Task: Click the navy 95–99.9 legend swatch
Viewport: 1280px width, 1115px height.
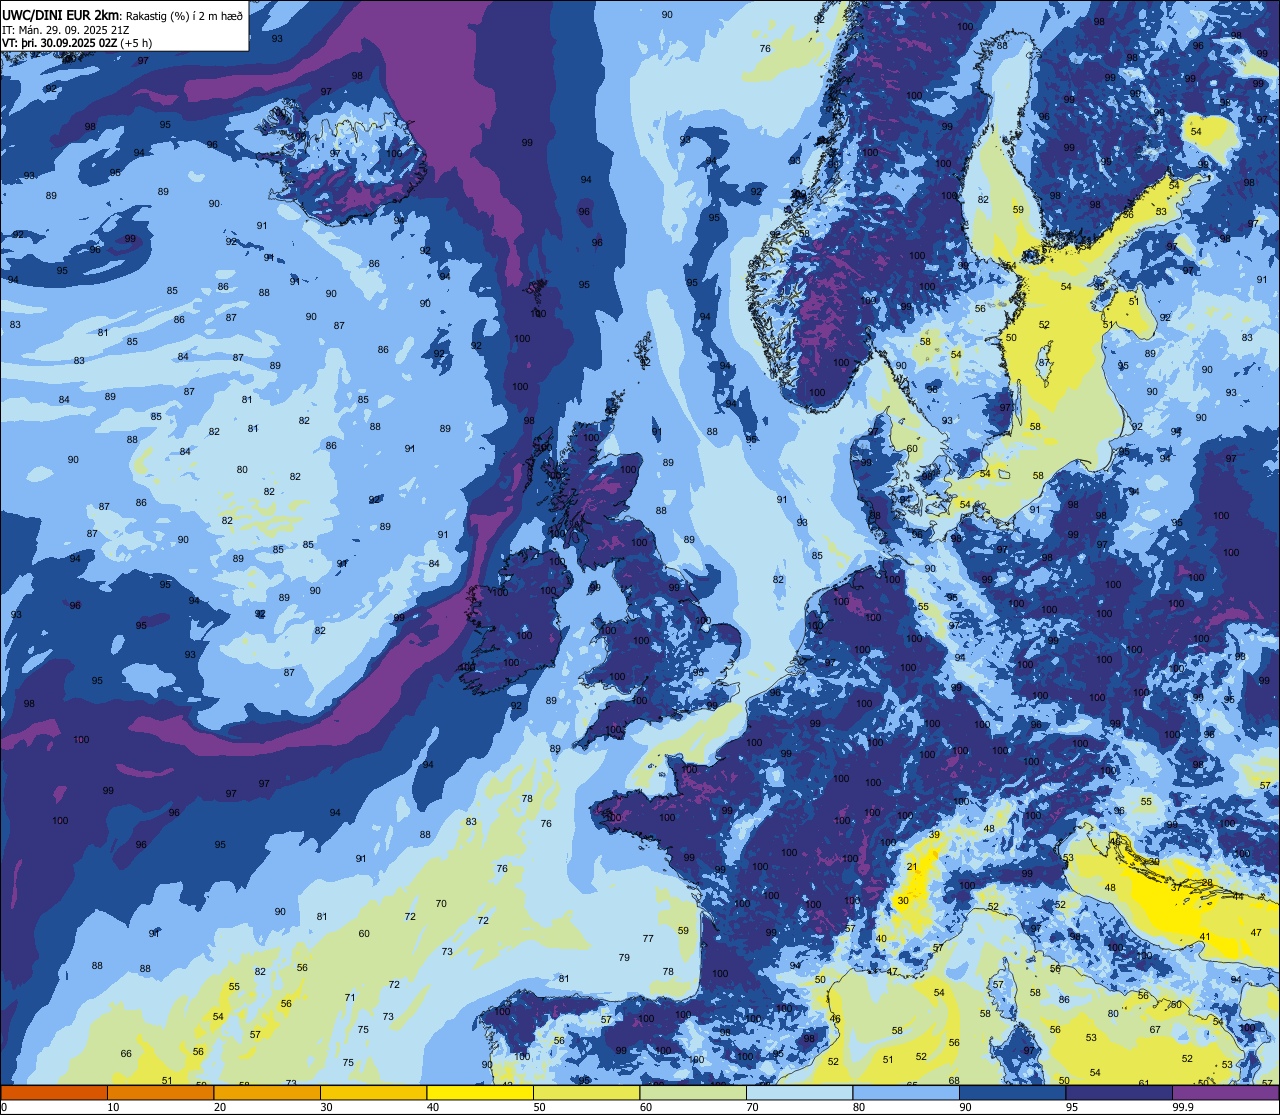Action: click(1119, 1092)
